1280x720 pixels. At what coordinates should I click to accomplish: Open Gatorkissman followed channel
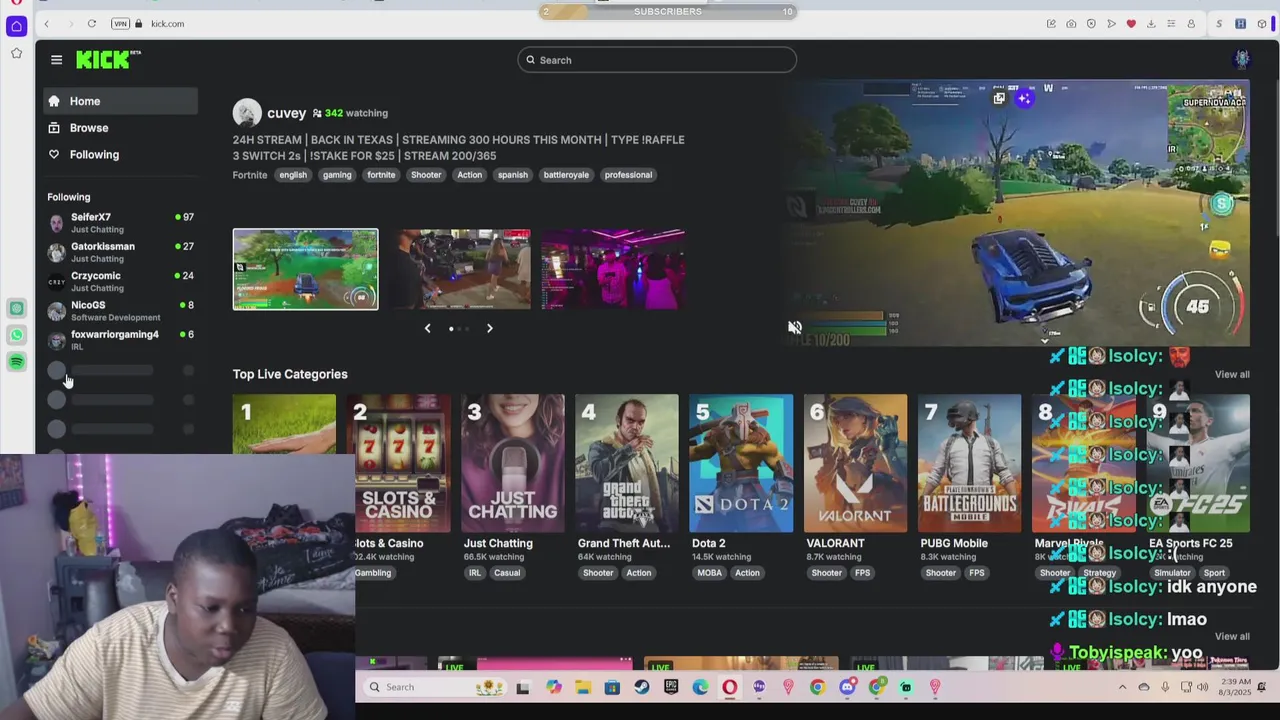[120, 252]
